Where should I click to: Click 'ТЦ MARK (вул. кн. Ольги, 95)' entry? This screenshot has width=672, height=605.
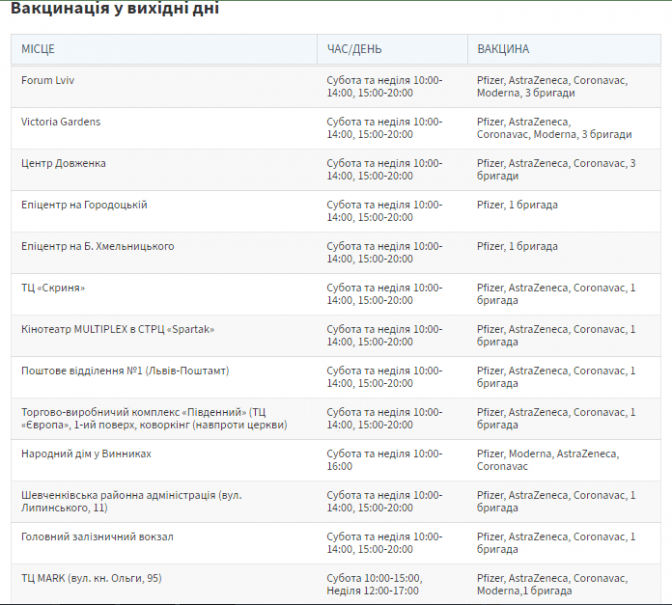tap(91, 578)
